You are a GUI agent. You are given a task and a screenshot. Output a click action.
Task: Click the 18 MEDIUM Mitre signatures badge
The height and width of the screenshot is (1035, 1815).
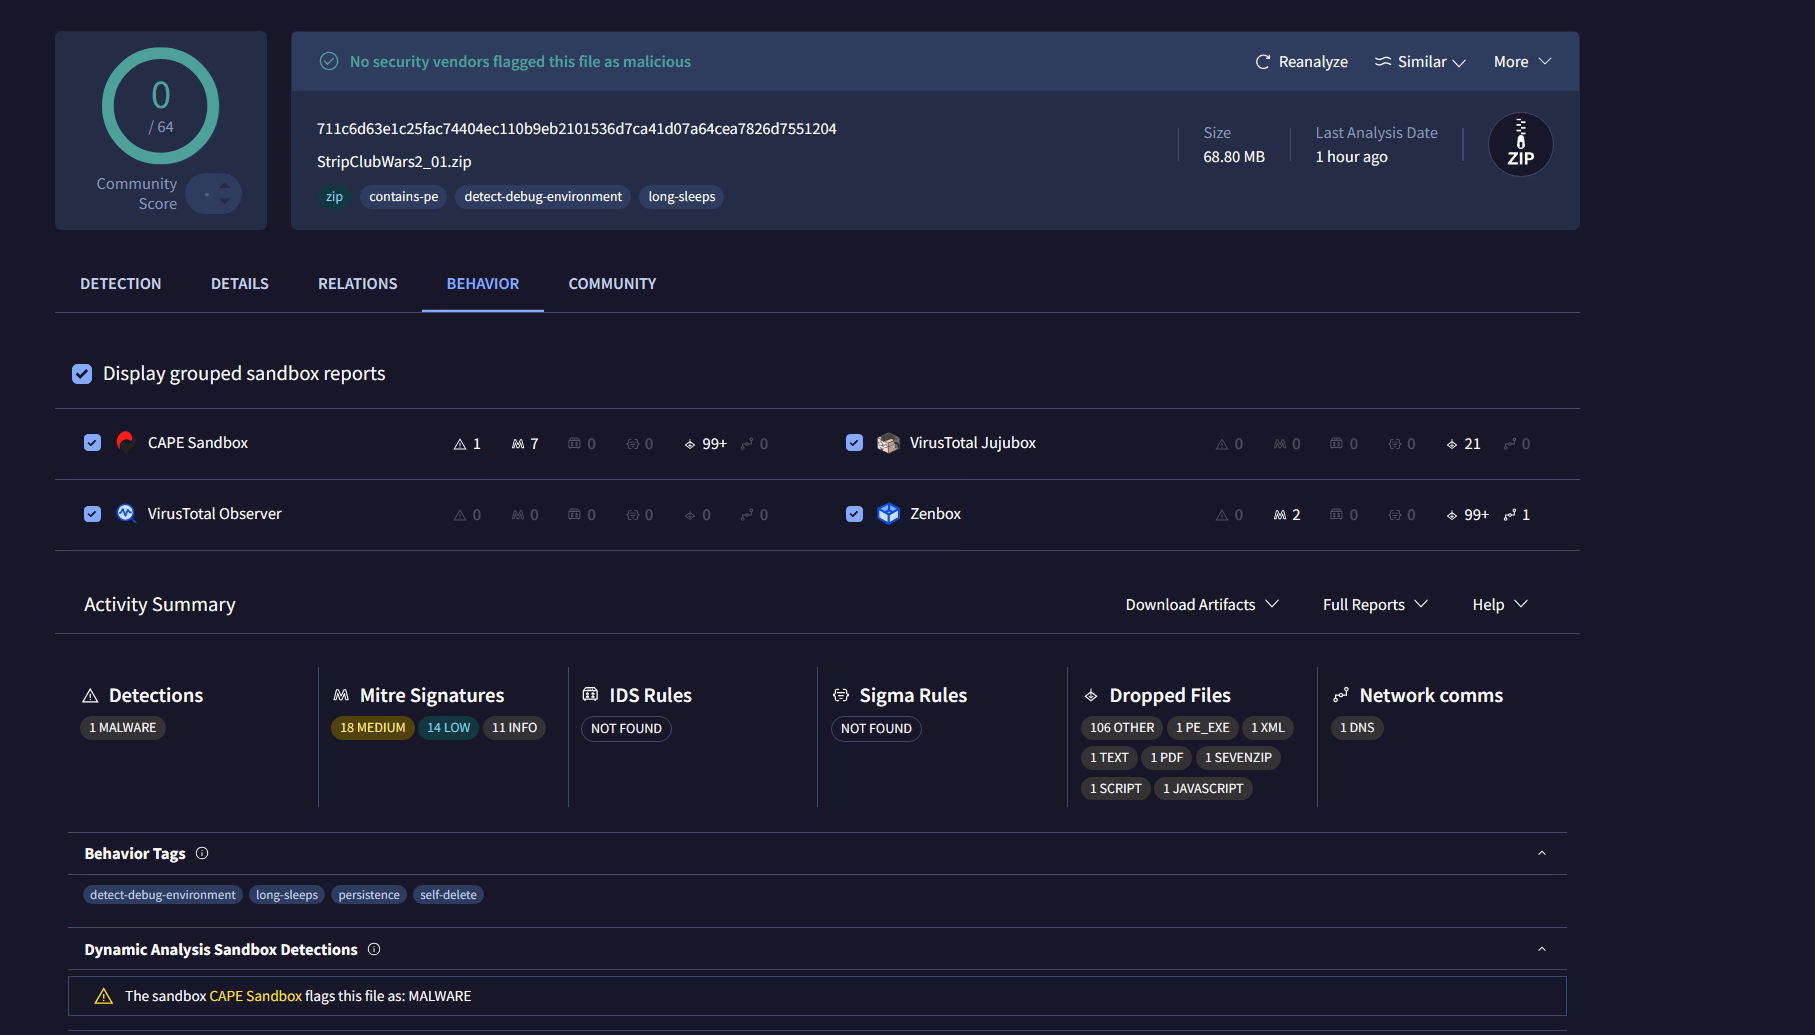pyautogui.click(x=372, y=728)
